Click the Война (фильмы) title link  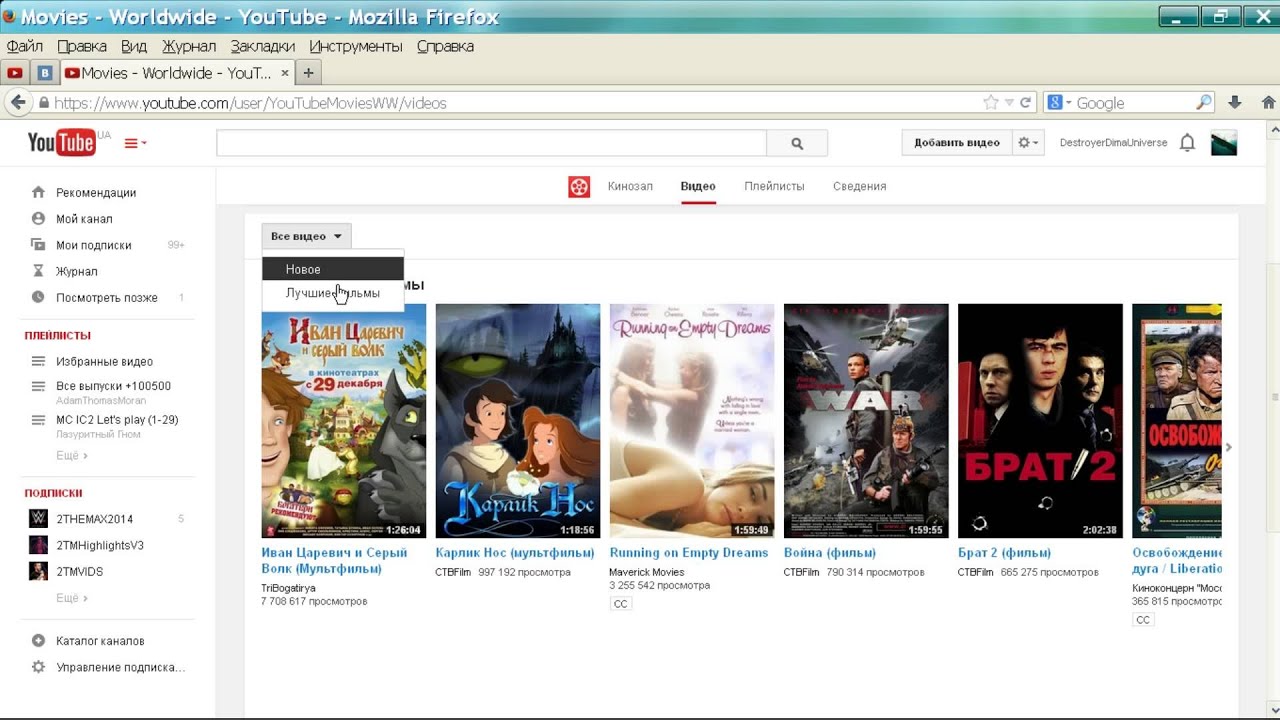pyautogui.click(x=829, y=553)
